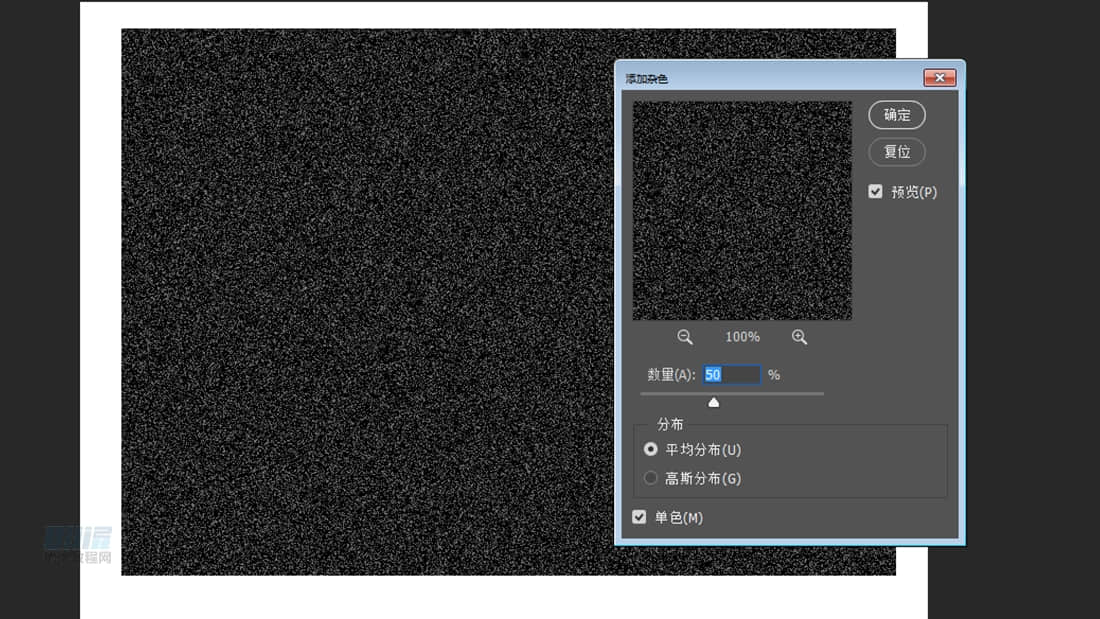1100x619 pixels.
Task: Click the noise preview thumbnail in the dialog
Action: pos(742,211)
